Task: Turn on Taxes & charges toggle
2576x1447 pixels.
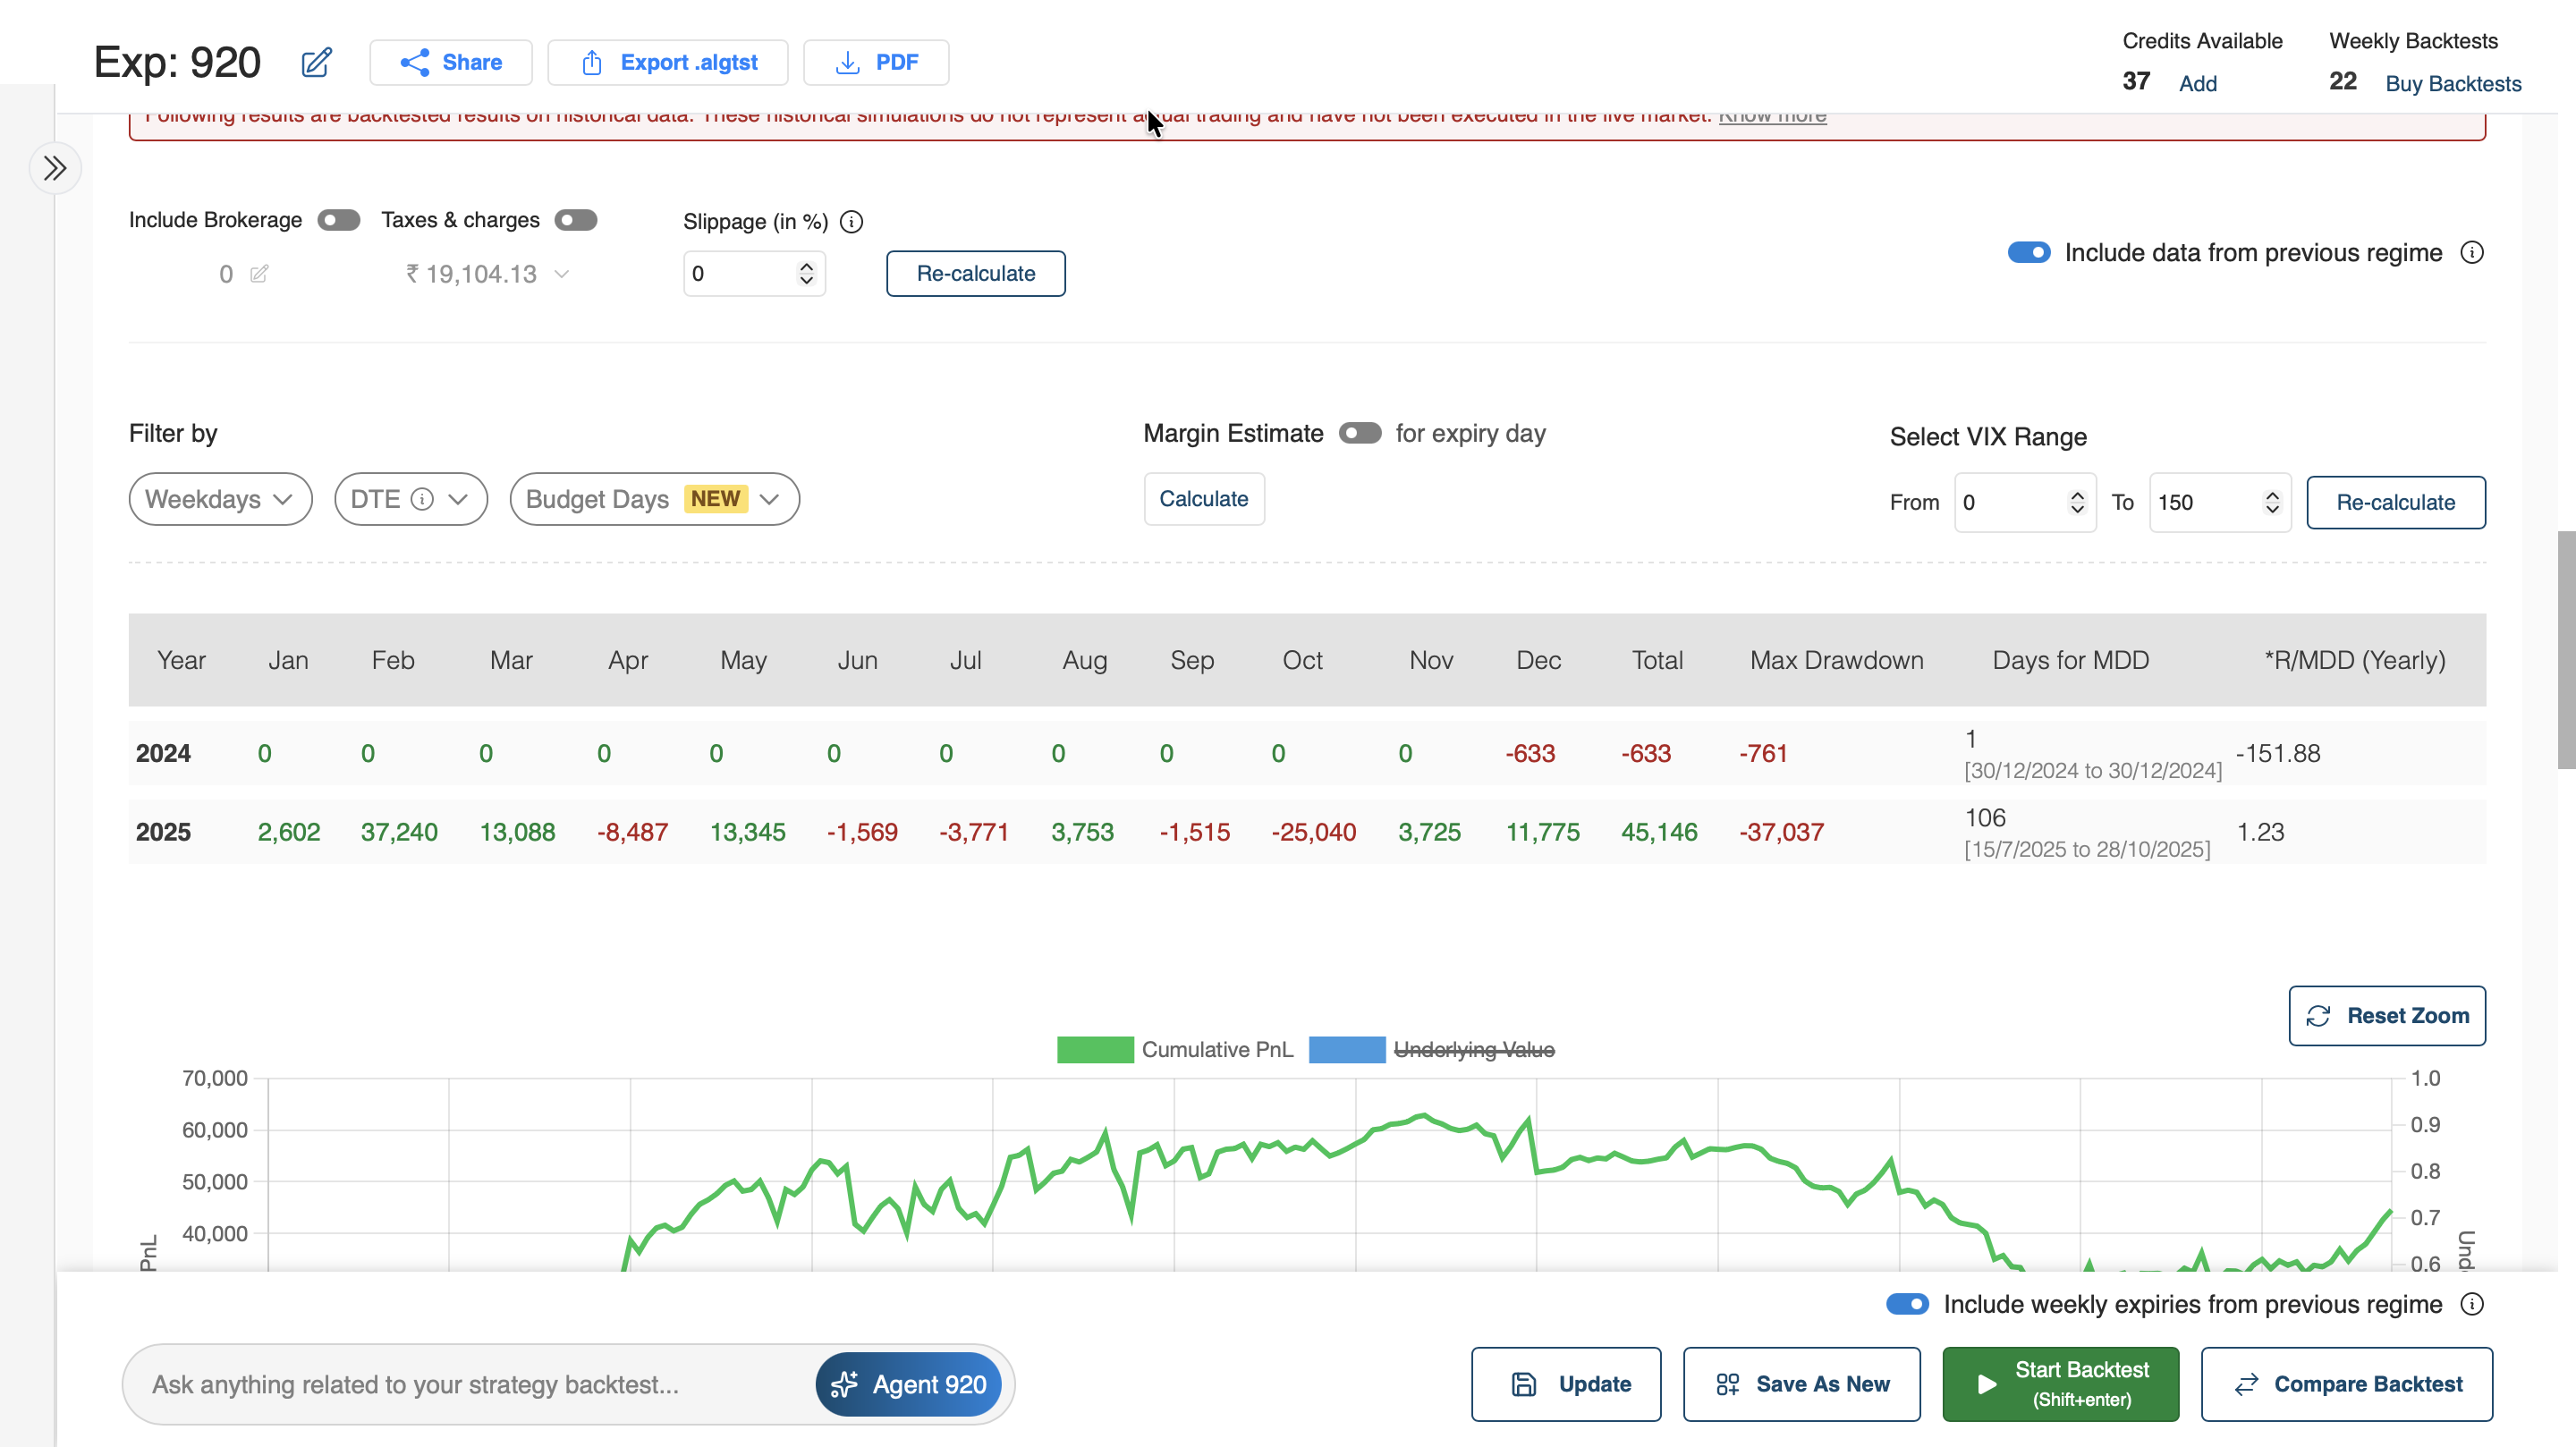Action: point(576,220)
